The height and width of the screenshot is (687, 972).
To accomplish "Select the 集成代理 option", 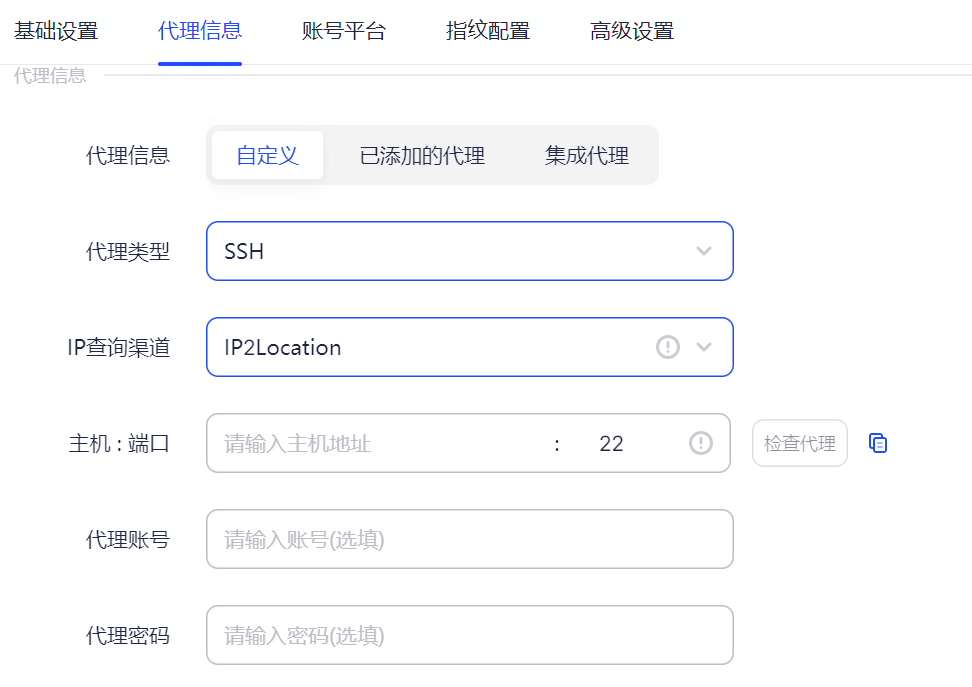I will coord(585,155).
